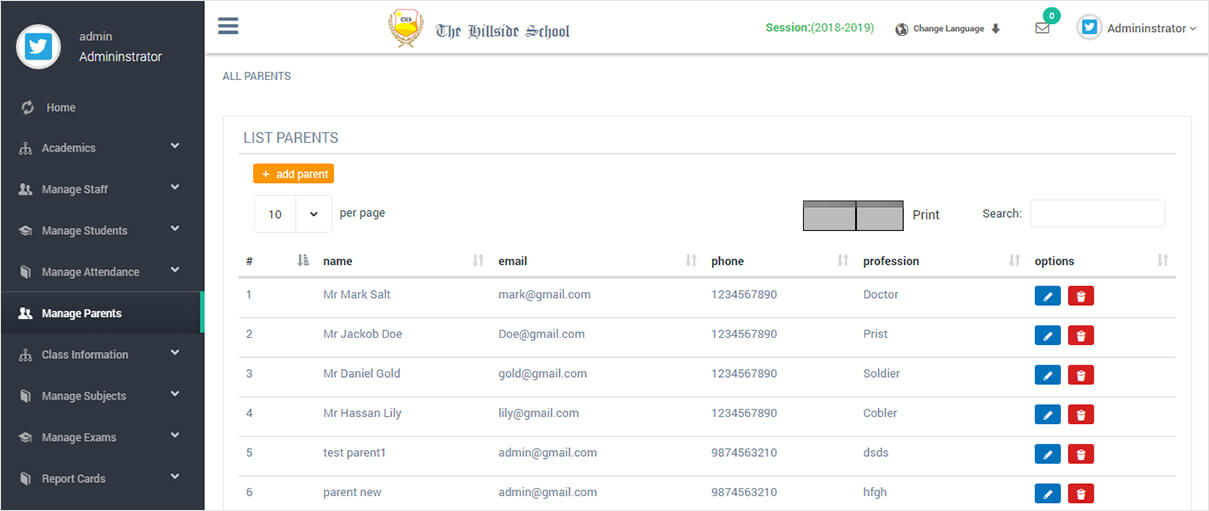
Task: Delete Mr Jackob Doe using trash icon
Action: (x=1081, y=335)
